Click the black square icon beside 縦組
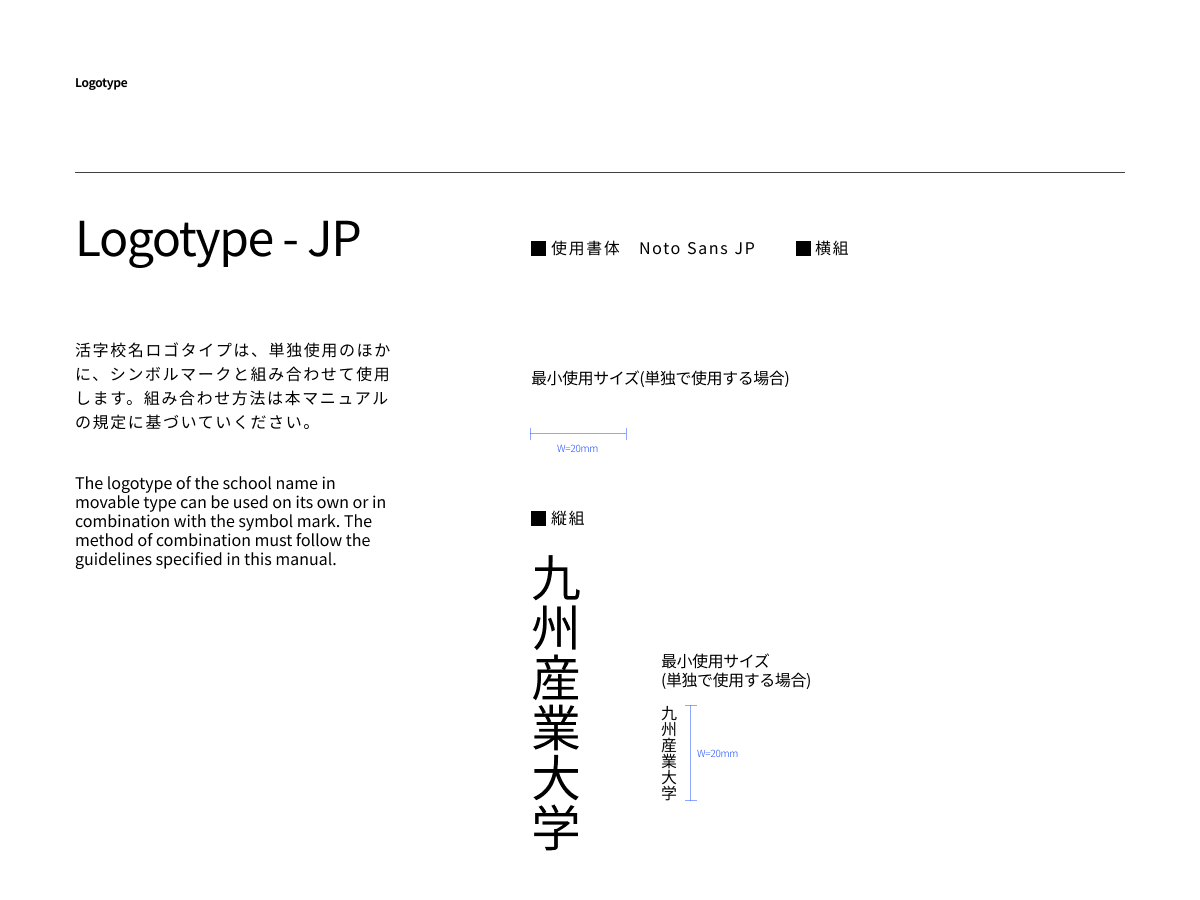The width and height of the screenshot is (1200, 900). click(x=537, y=517)
